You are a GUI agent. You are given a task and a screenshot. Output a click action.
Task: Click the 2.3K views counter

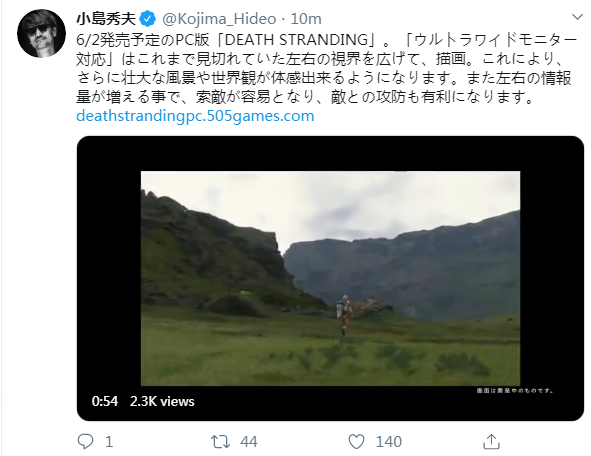(162, 401)
